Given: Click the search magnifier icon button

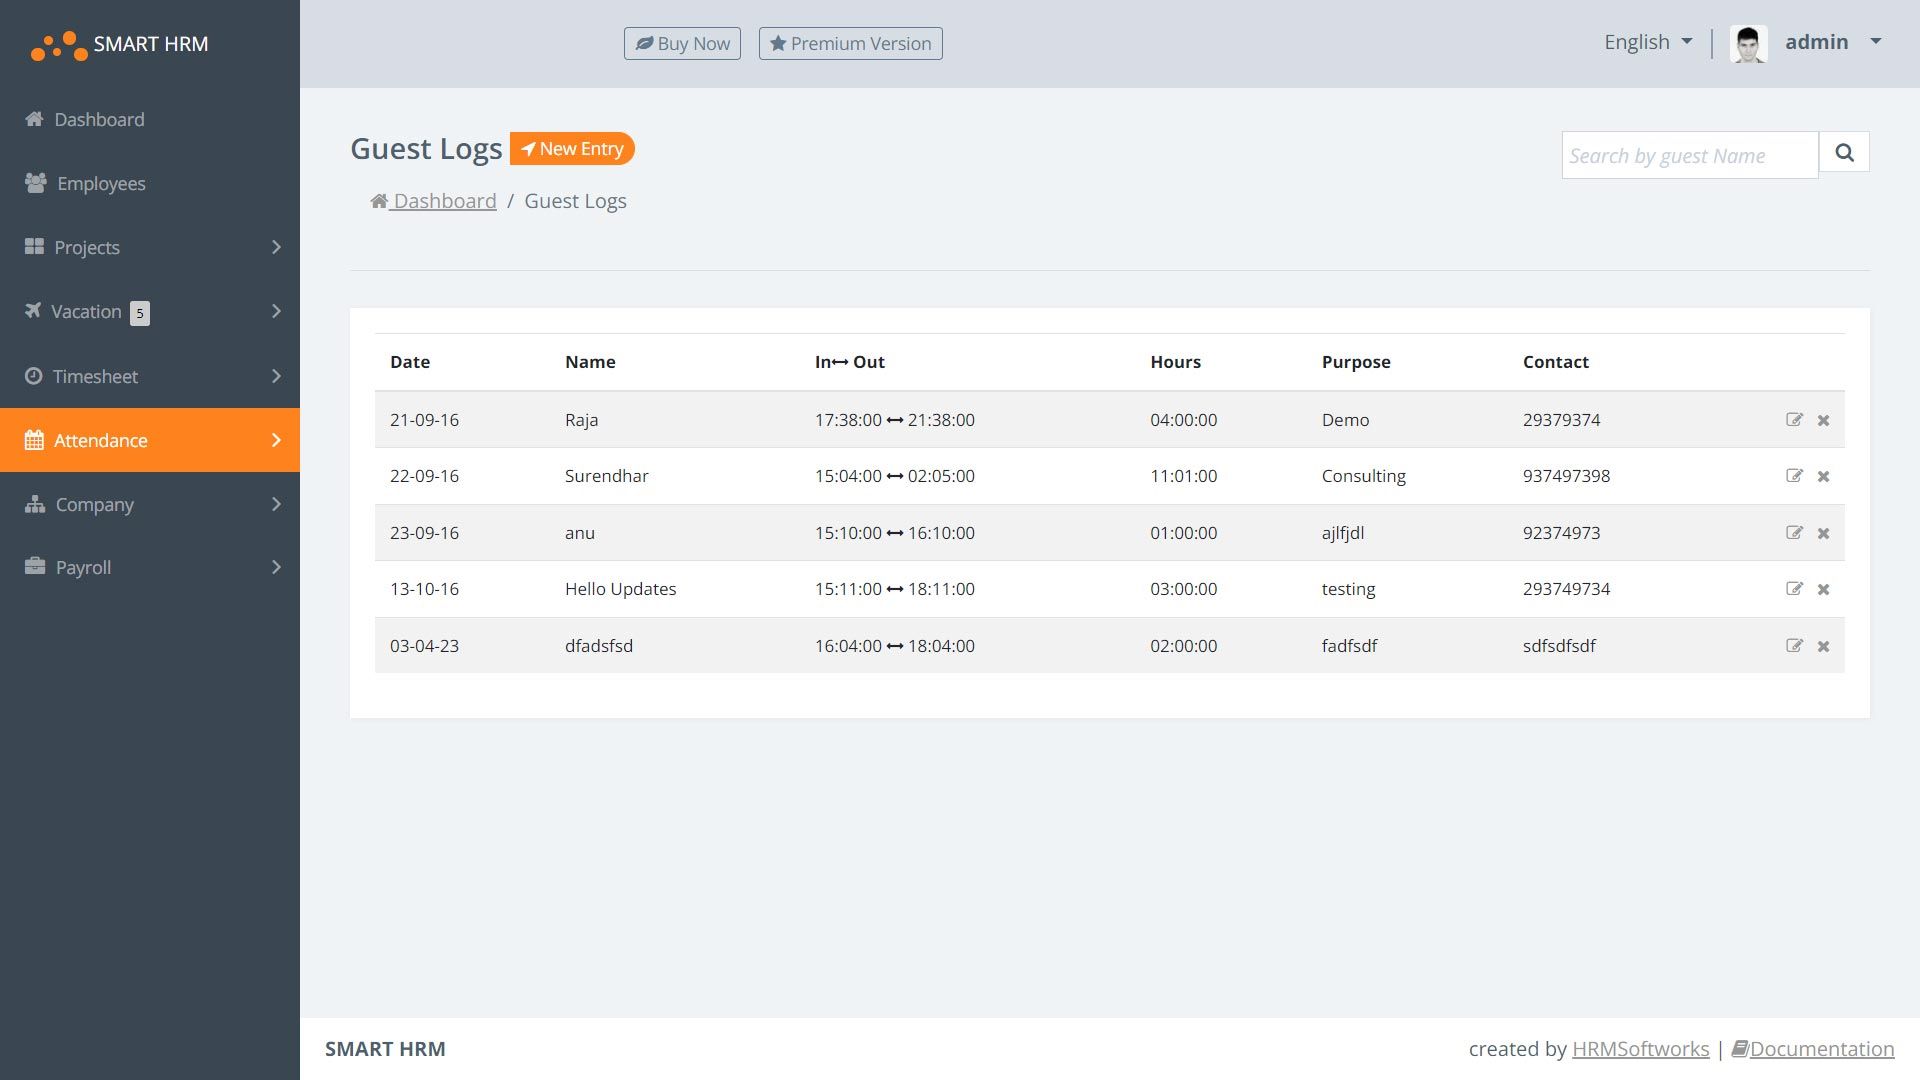Looking at the screenshot, I should (x=1844, y=153).
